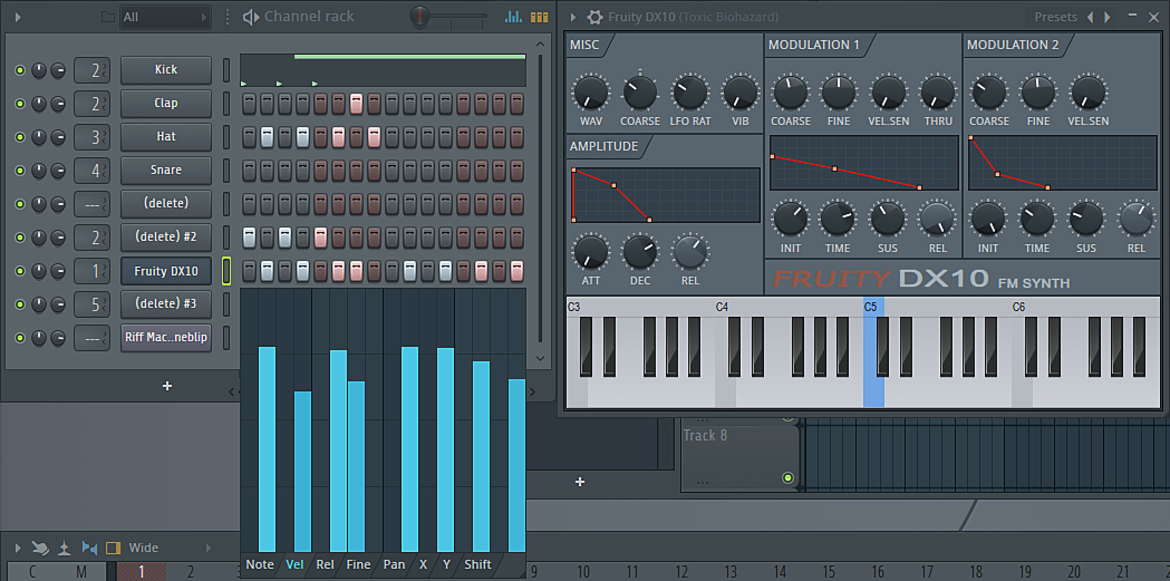This screenshot has width=1170, height=581.
Task: Add a new channel with plus button
Action: [x=167, y=386]
